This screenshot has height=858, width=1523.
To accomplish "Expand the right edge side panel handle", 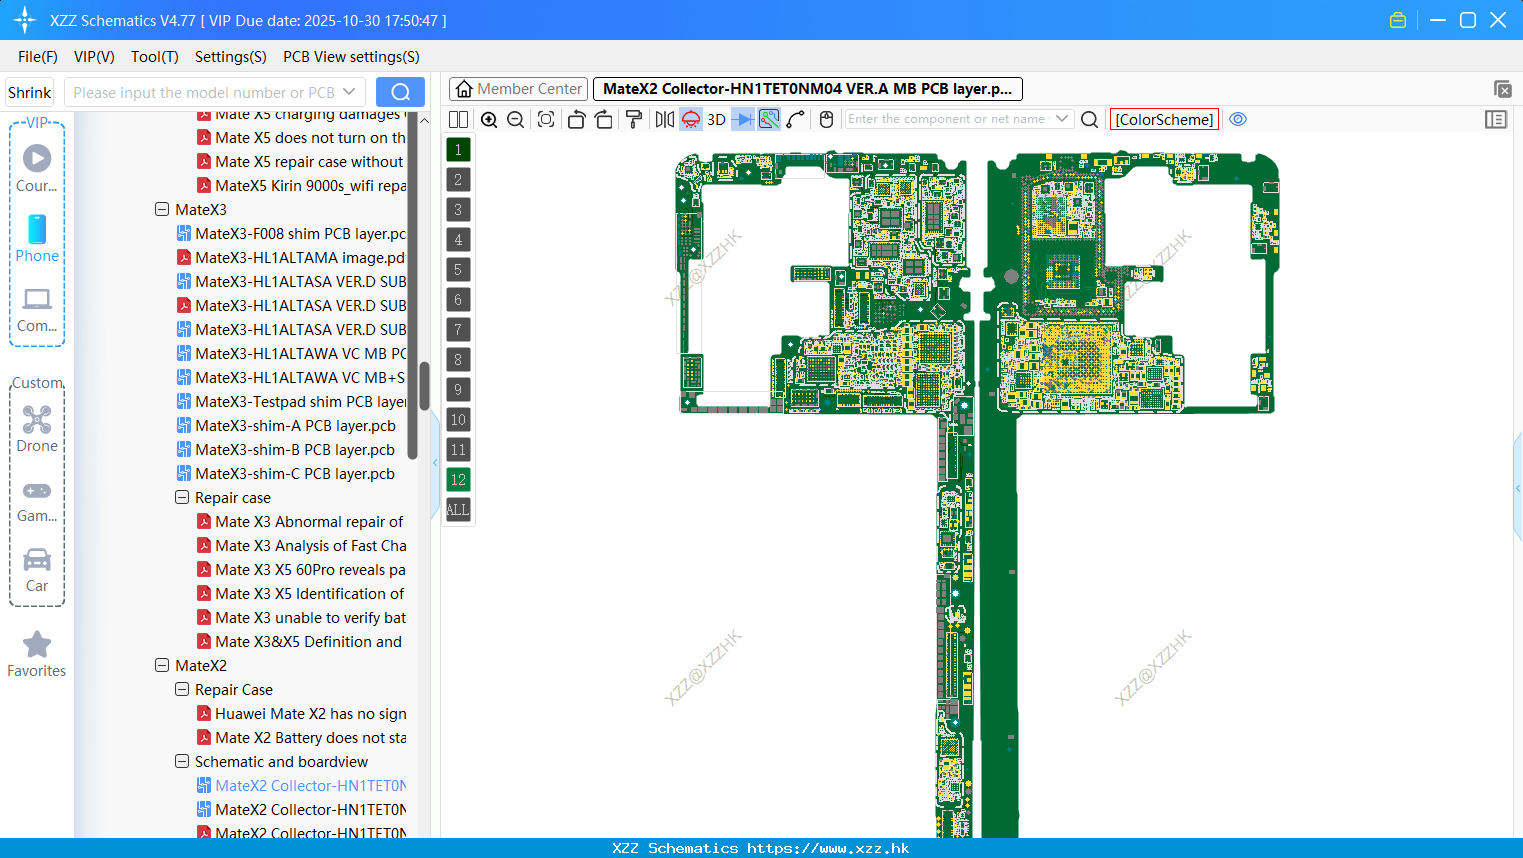I will click(1518, 488).
